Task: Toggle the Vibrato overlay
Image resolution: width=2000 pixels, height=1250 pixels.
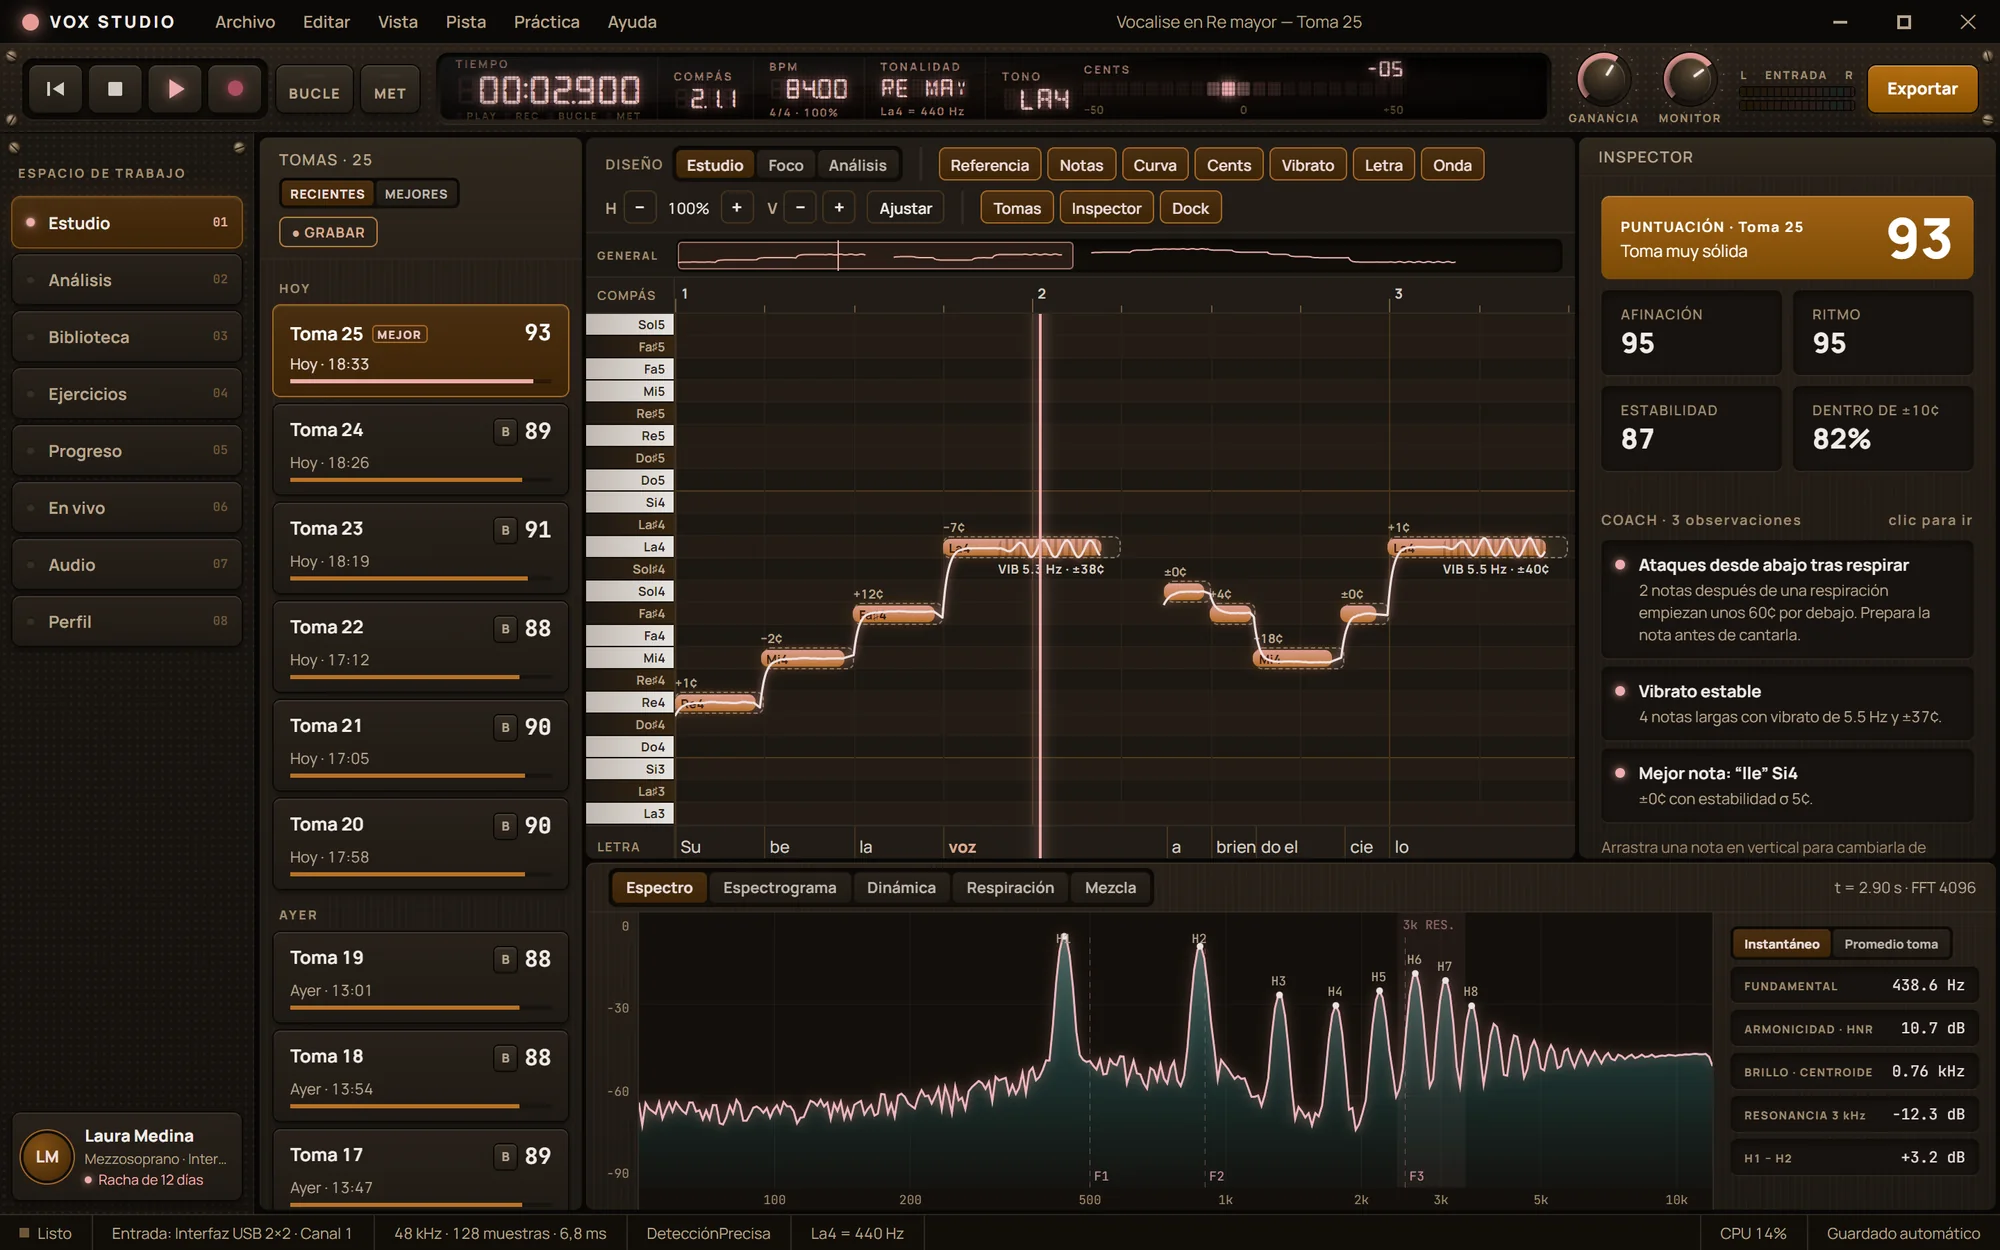Action: [1307, 165]
